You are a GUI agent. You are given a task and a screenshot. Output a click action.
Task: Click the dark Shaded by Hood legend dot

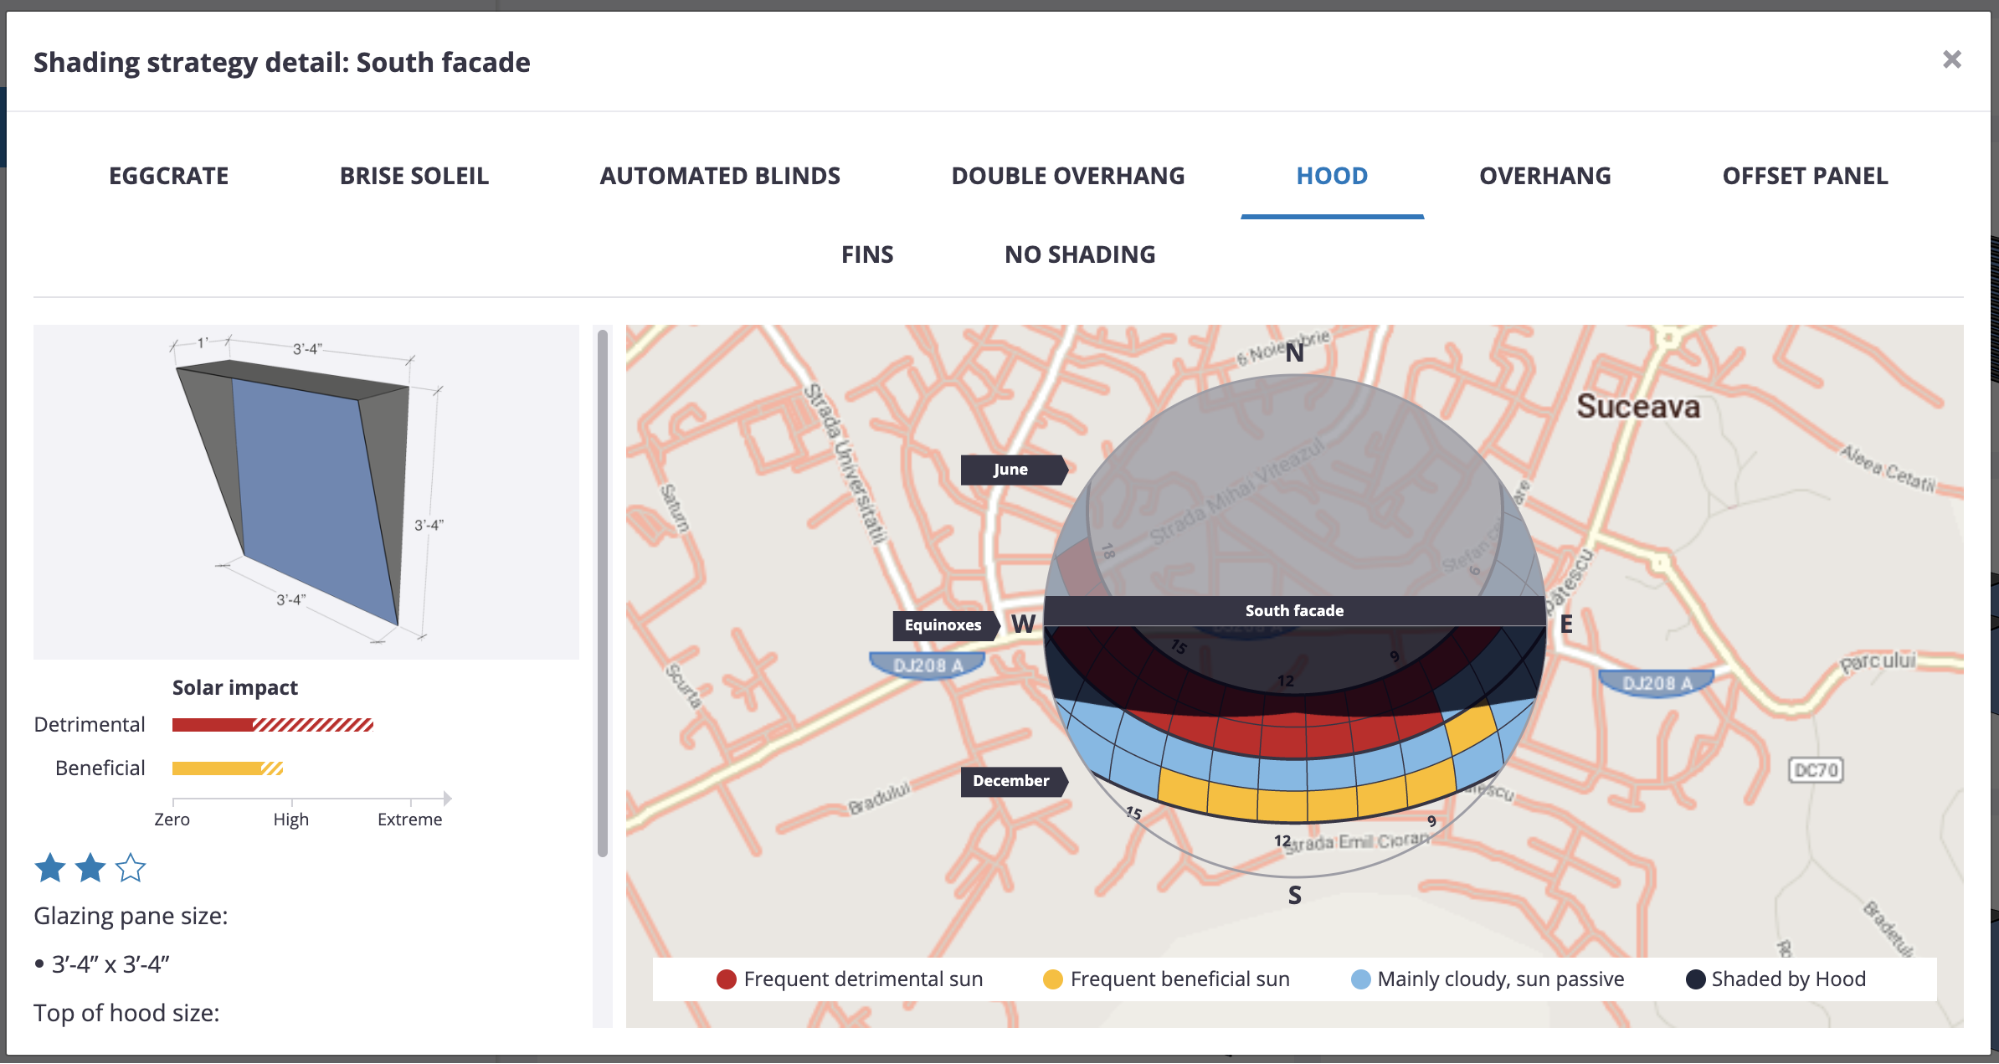(x=1695, y=980)
